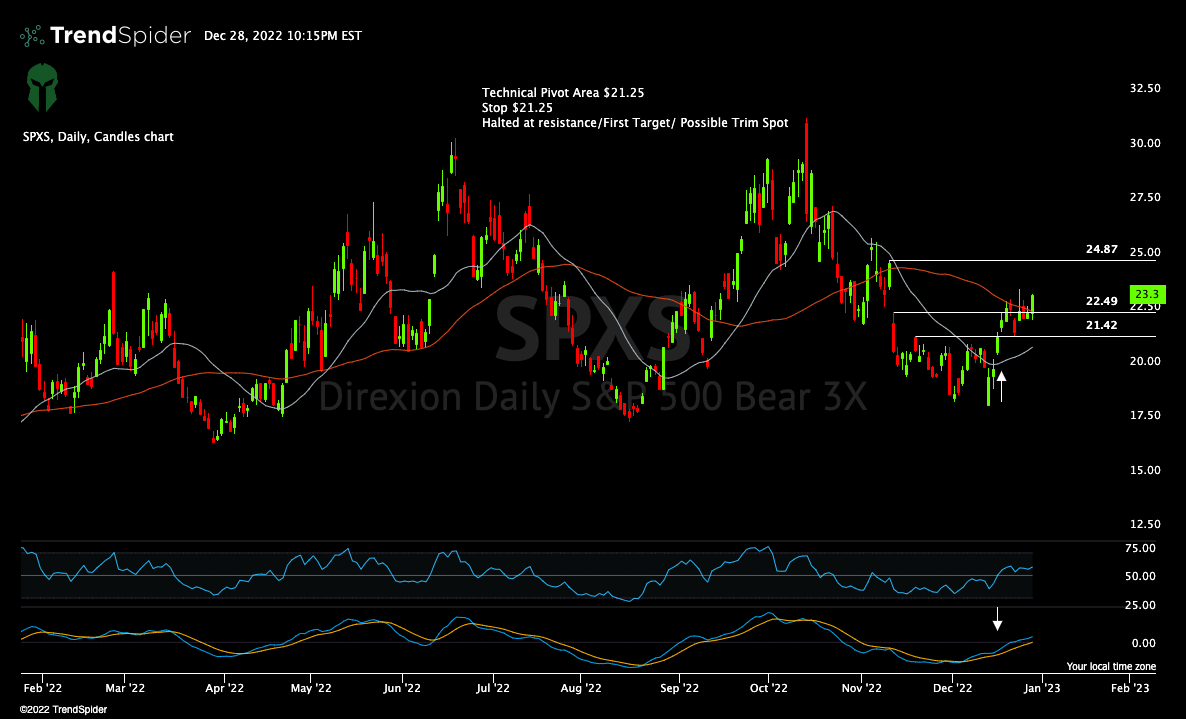Viewport: 1186px width, 719px height.
Task: Click the 50.00 RSI axis label
Action: pos(1141,576)
